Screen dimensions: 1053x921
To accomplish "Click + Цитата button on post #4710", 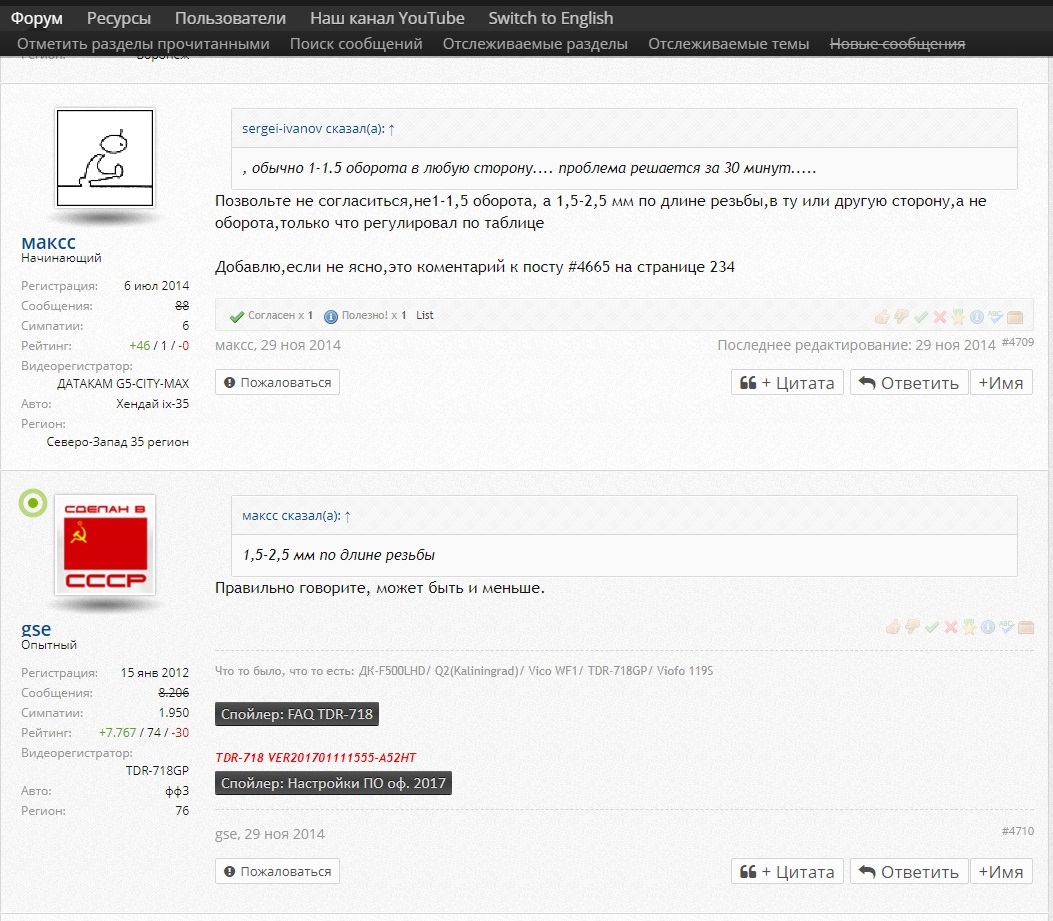I will [x=788, y=871].
